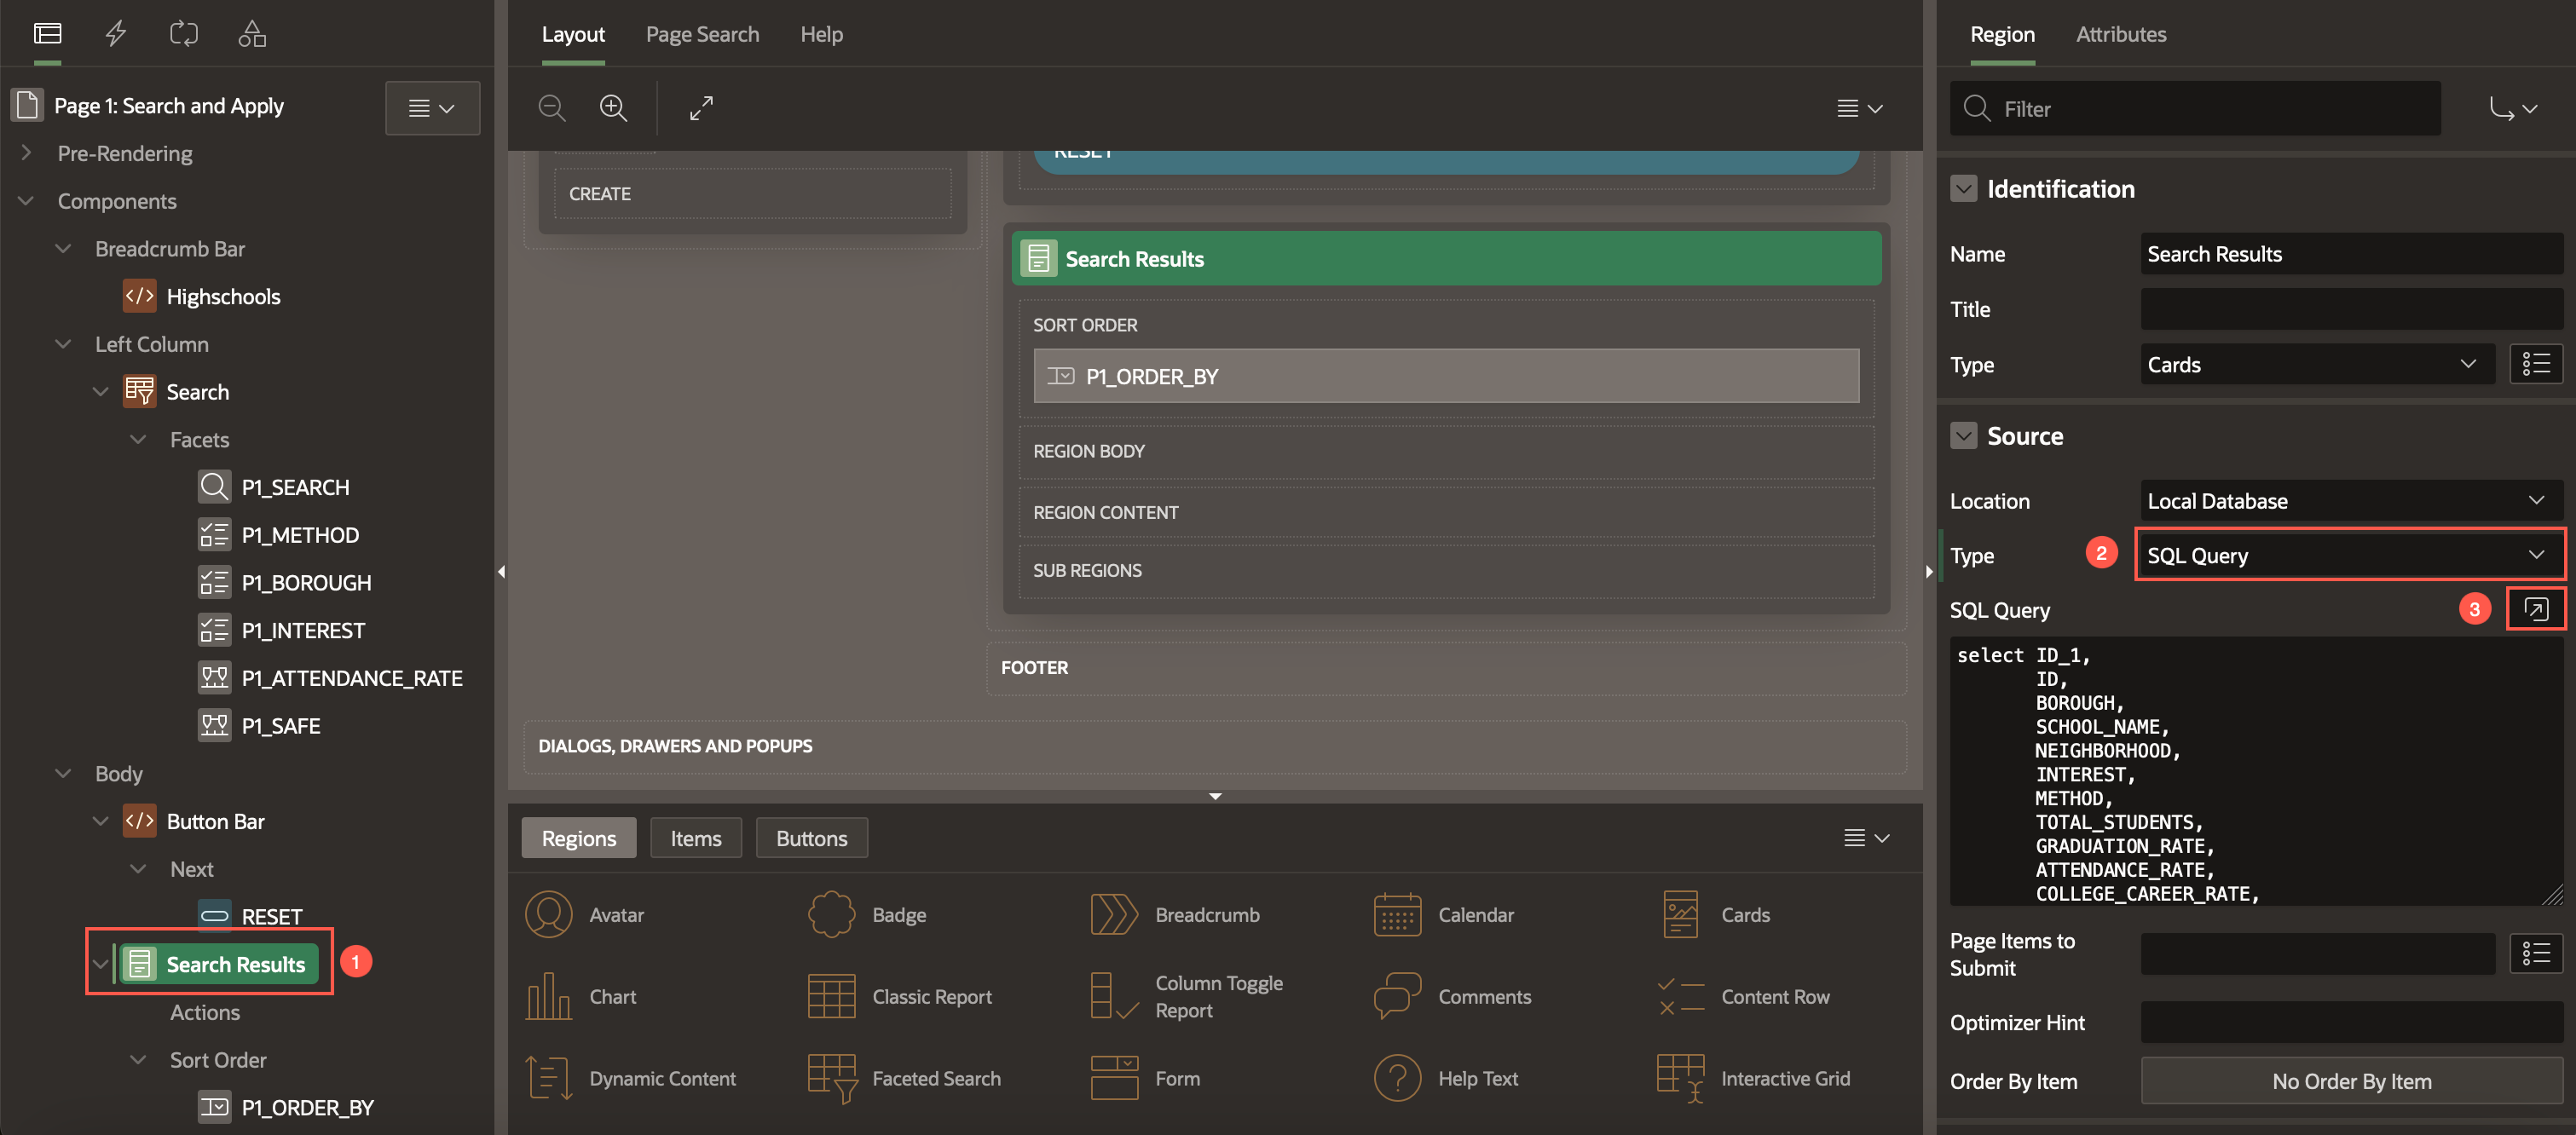This screenshot has height=1135, width=2576.
Task: Select Search Results node in tree
Action: [x=219, y=964]
